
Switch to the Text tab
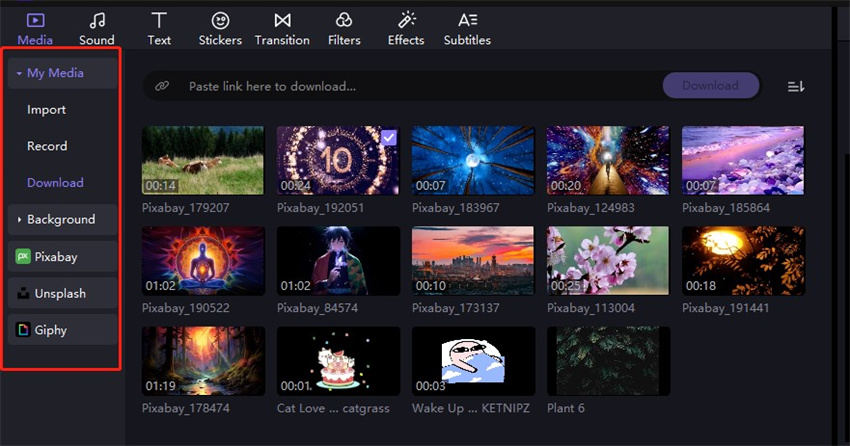[159, 29]
